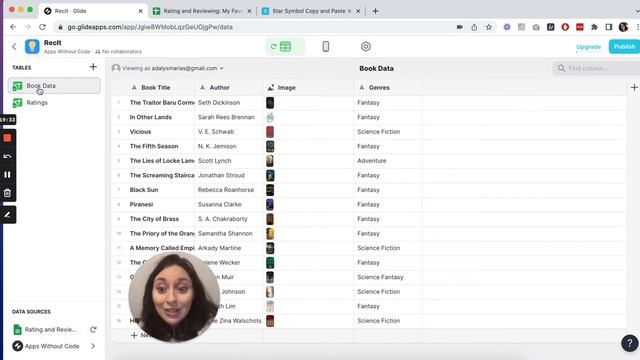Screen dimensions: 640x360
Task: Close the RecIt - Glide tab
Action: coord(140,11)
